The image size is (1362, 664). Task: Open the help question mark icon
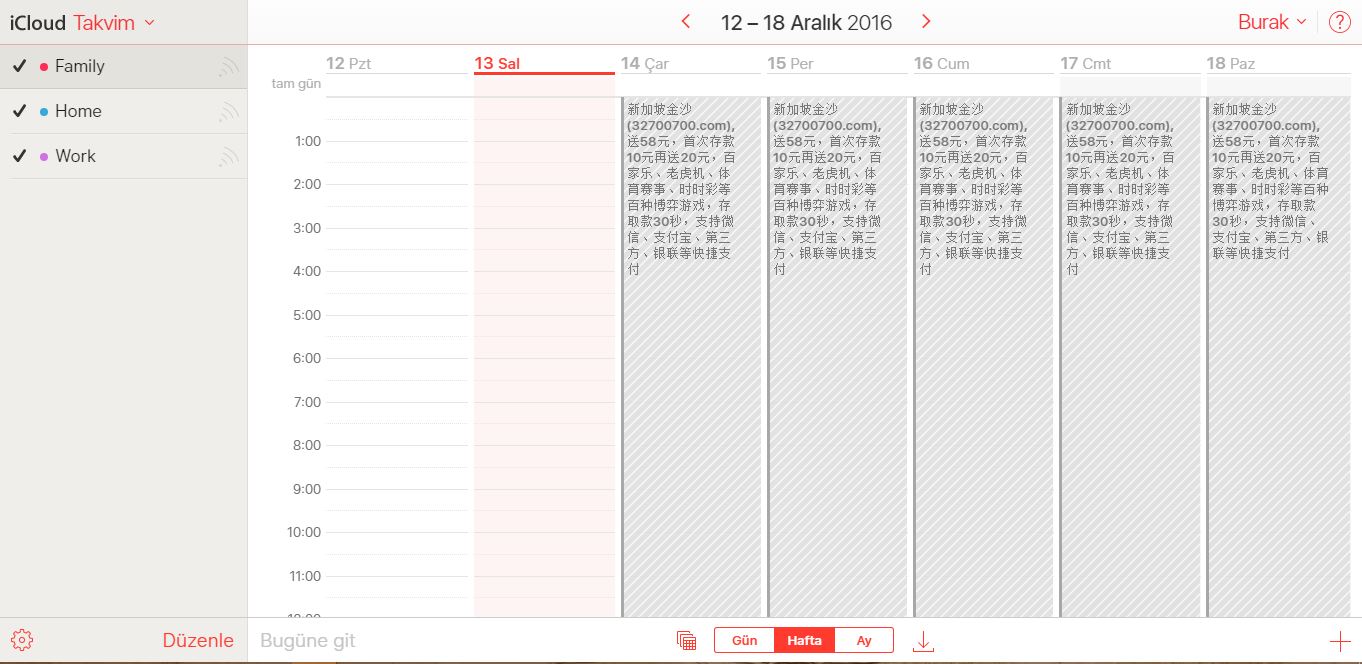click(1340, 22)
